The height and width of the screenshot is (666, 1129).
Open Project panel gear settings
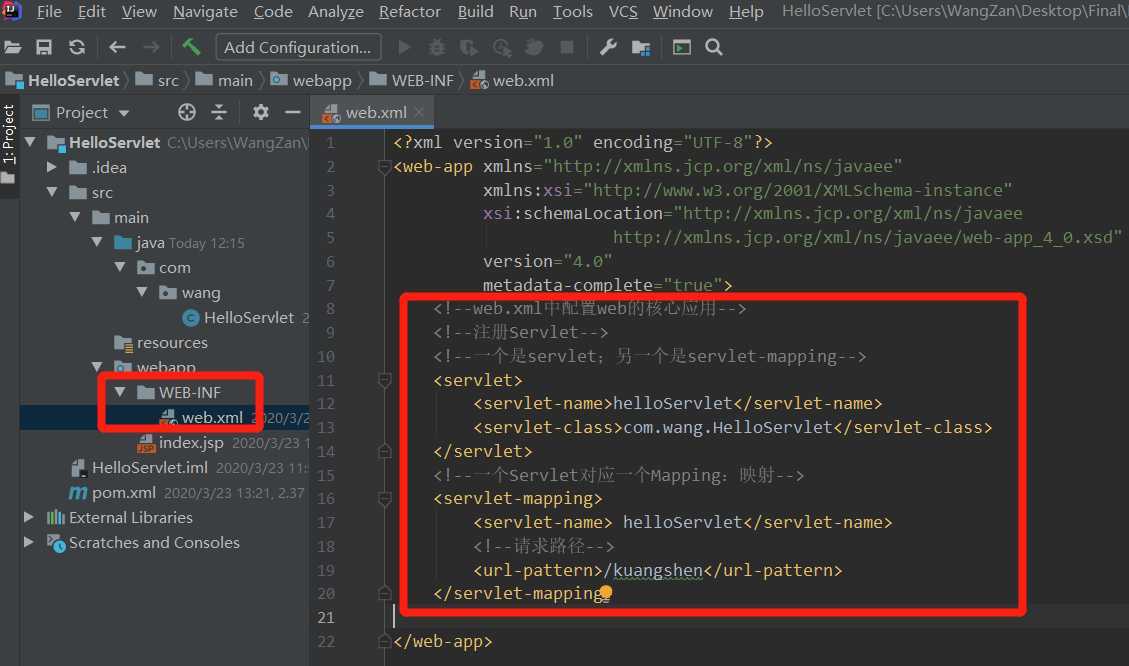[x=261, y=112]
